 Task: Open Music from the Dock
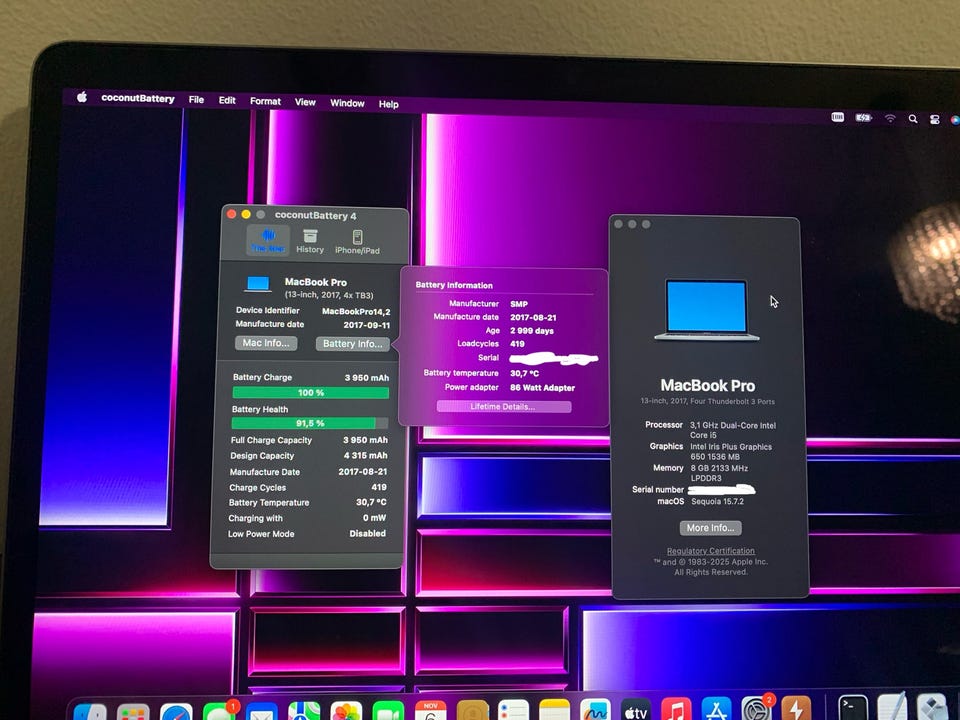coord(676,709)
